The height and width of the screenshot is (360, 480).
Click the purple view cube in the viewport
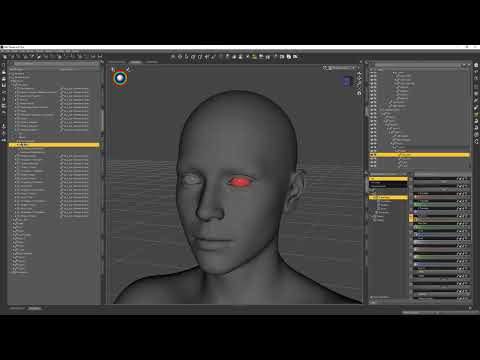pos(347,81)
